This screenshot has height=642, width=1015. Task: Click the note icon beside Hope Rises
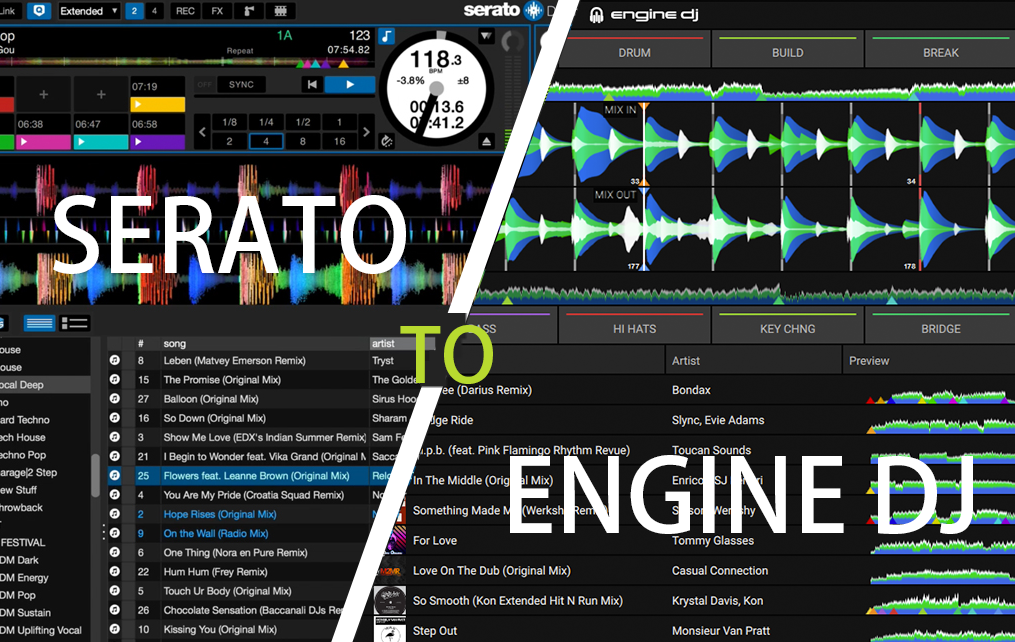115,514
